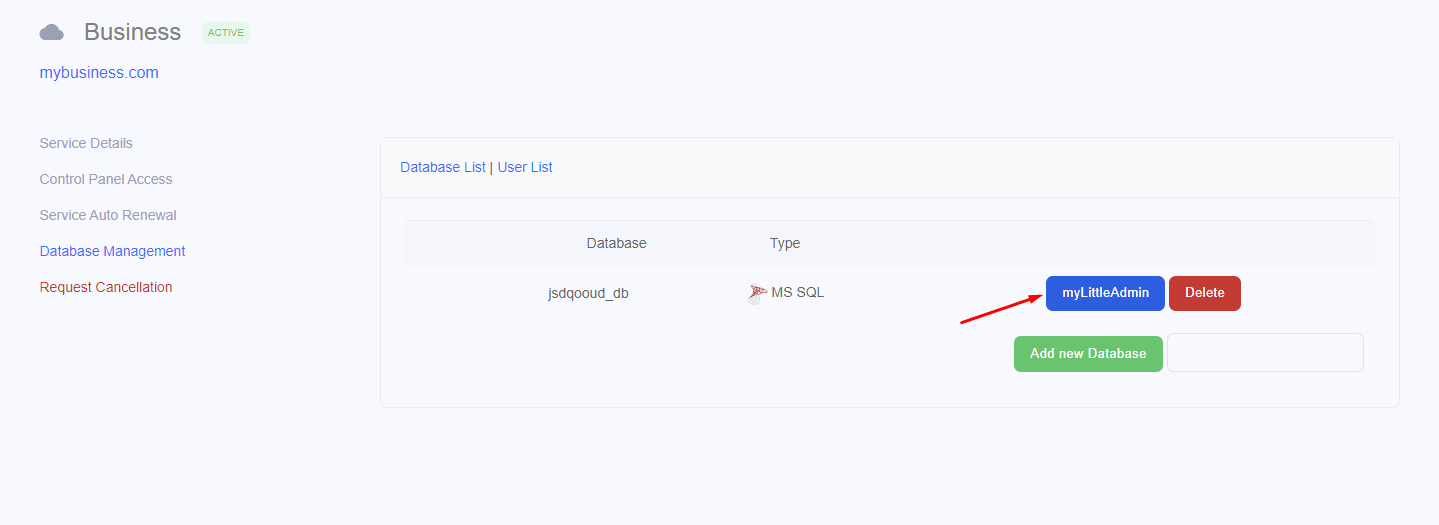Click the MS SQL type label
The image size is (1439, 525).
click(x=798, y=293)
